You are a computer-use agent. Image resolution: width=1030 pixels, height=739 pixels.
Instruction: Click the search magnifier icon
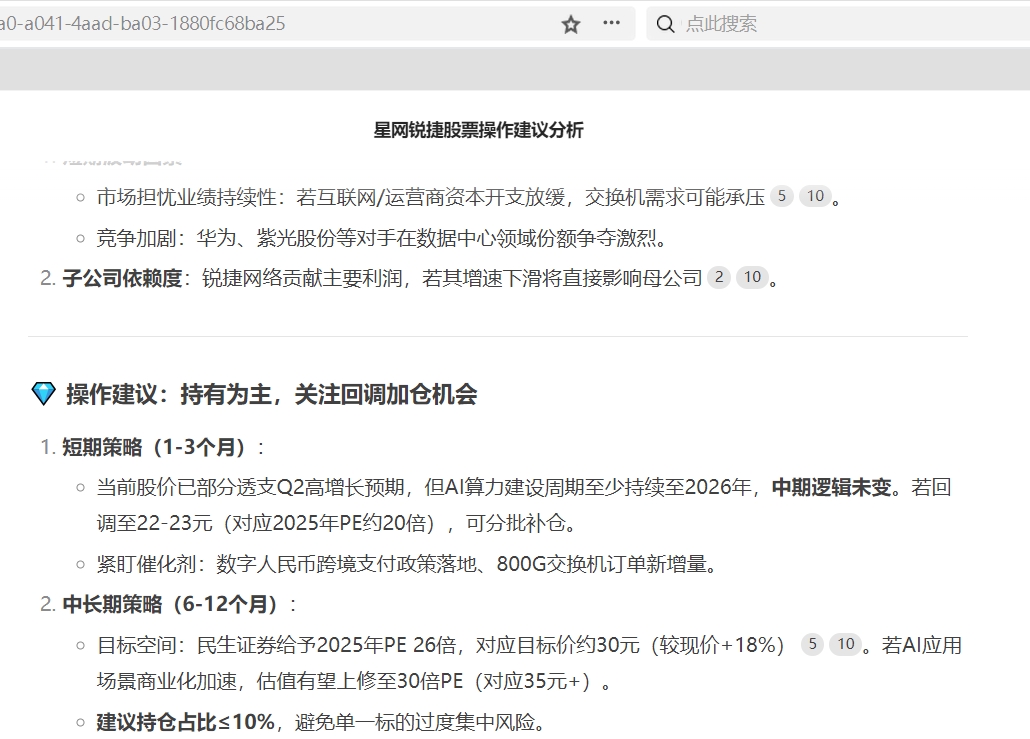point(665,24)
